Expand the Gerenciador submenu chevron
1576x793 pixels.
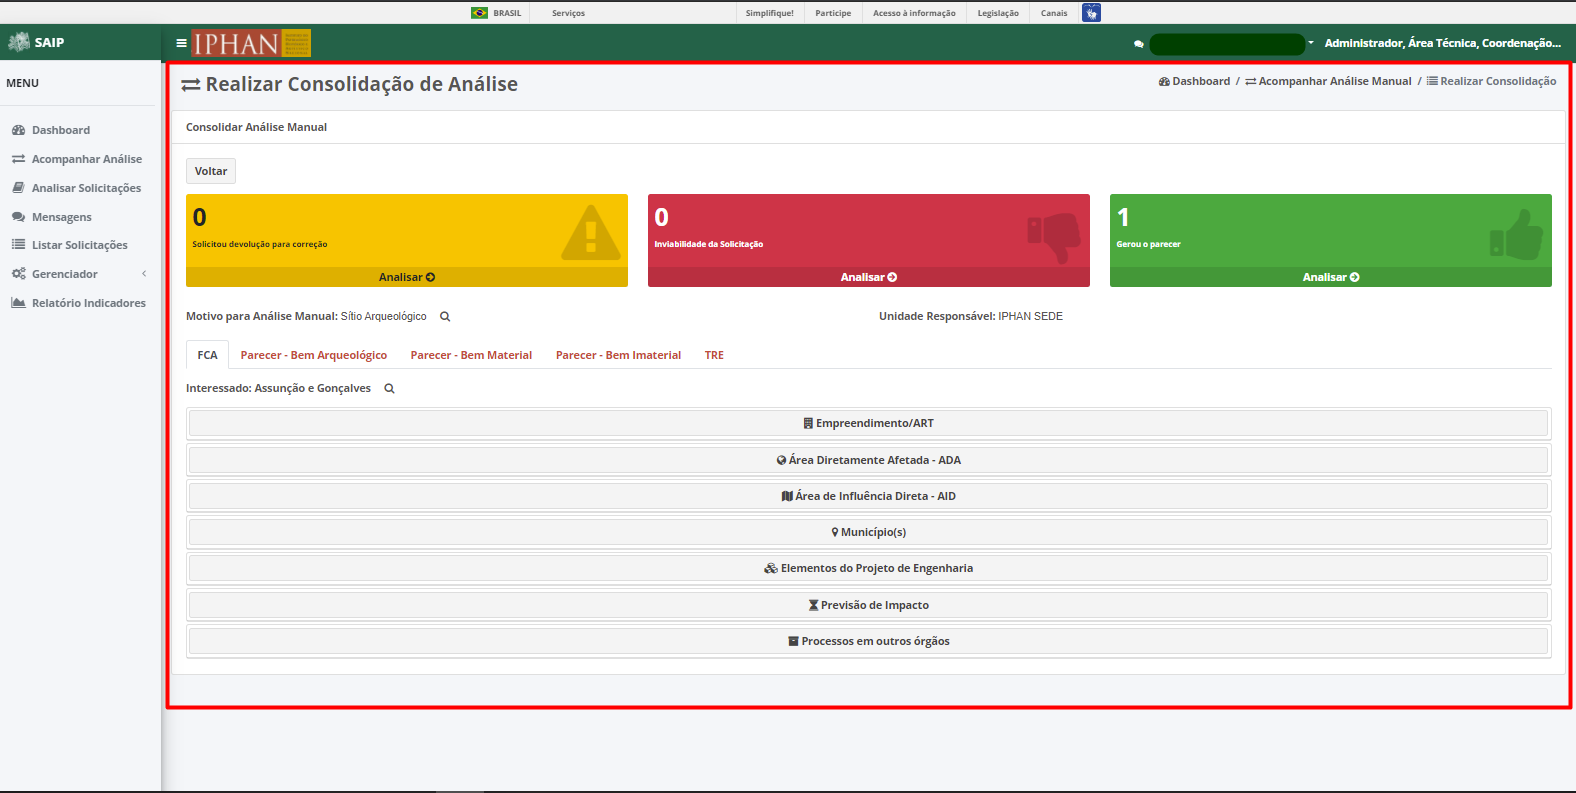(x=144, y=274)
